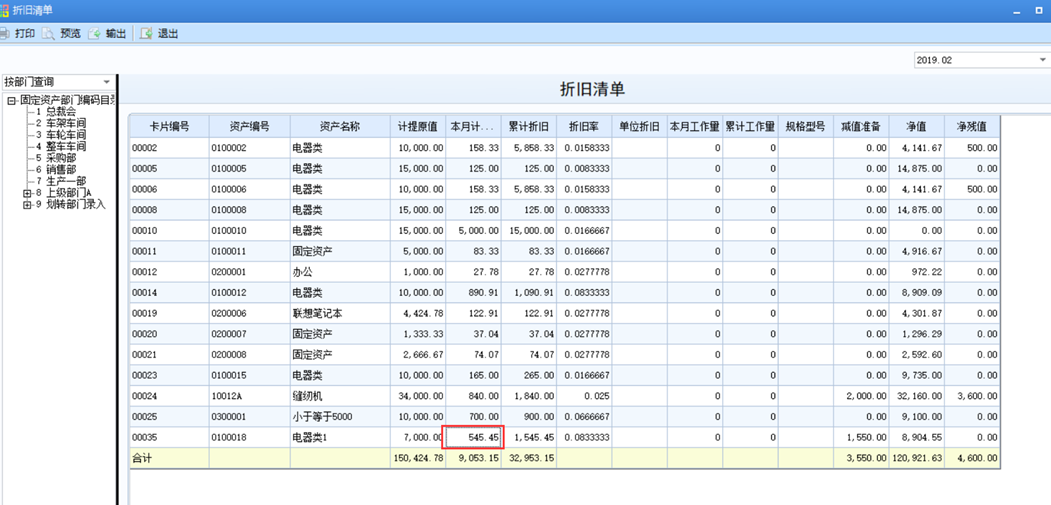The height and width of the screenshot is (505, 1051).
Task: Select 9 划转部门录入 tree label
Action: coord(71,205)
